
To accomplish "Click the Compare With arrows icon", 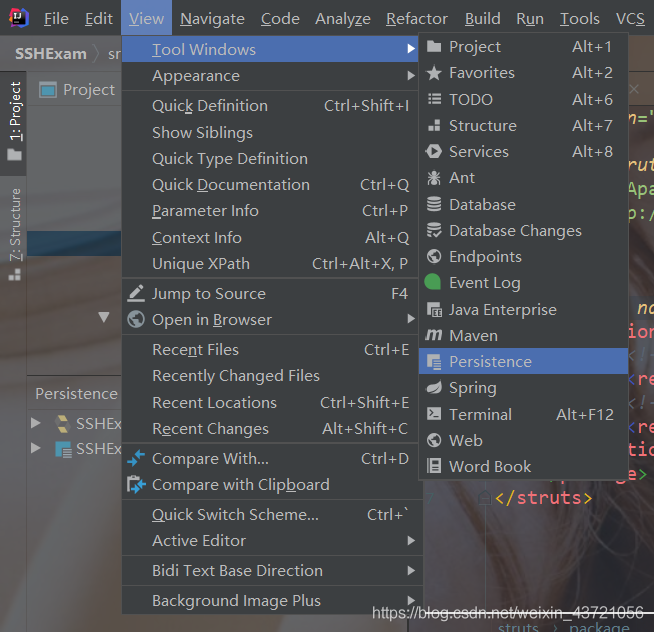I will pyautogui.click(x=136, y=458).
